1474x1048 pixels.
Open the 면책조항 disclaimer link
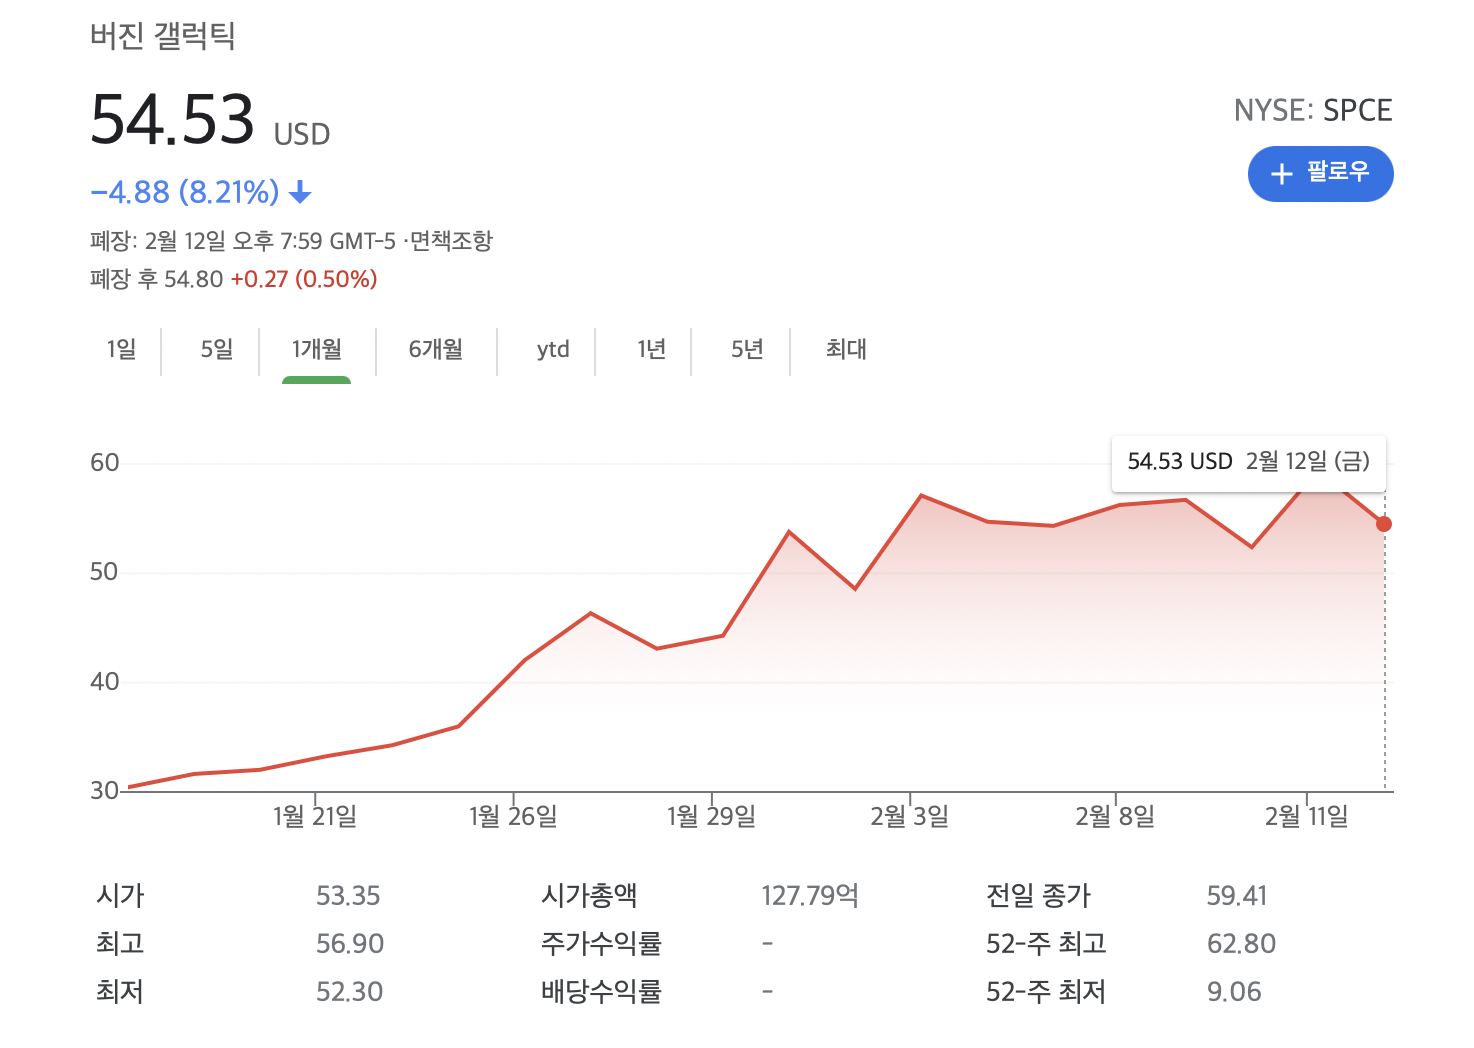451,241
